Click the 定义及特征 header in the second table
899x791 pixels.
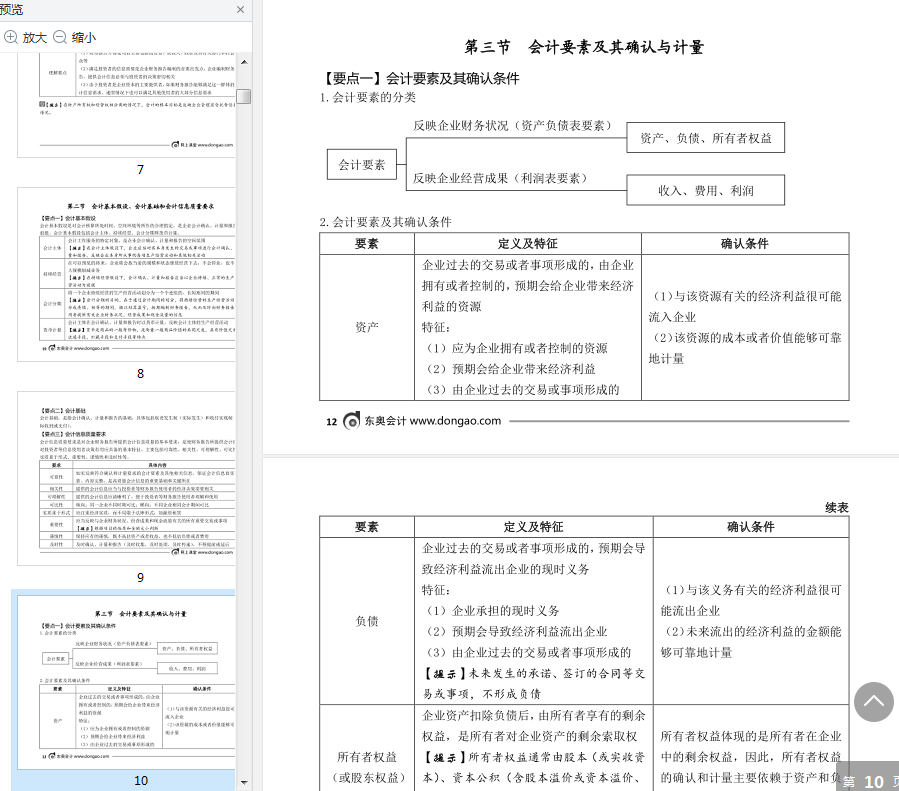(x=533, y=527)
